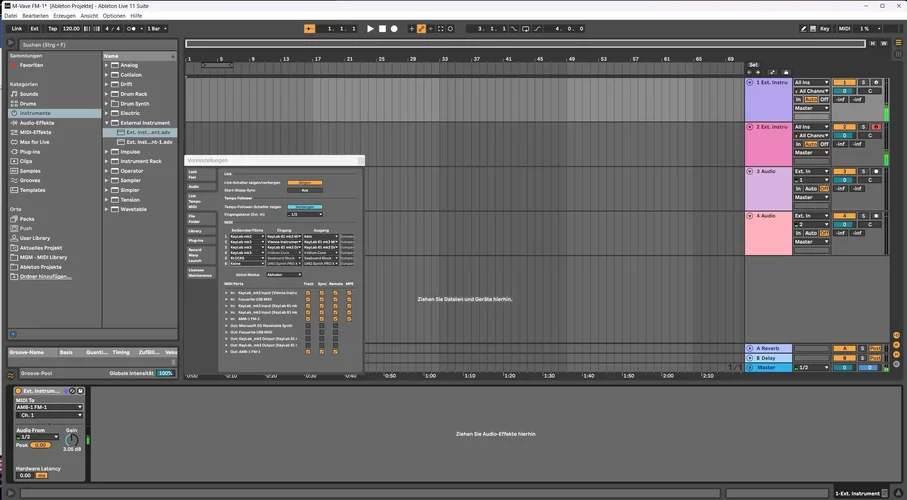907x500 pixels.
Task: Click the Verbergen Tempo-Follower button
Action: tap(305, 207)
